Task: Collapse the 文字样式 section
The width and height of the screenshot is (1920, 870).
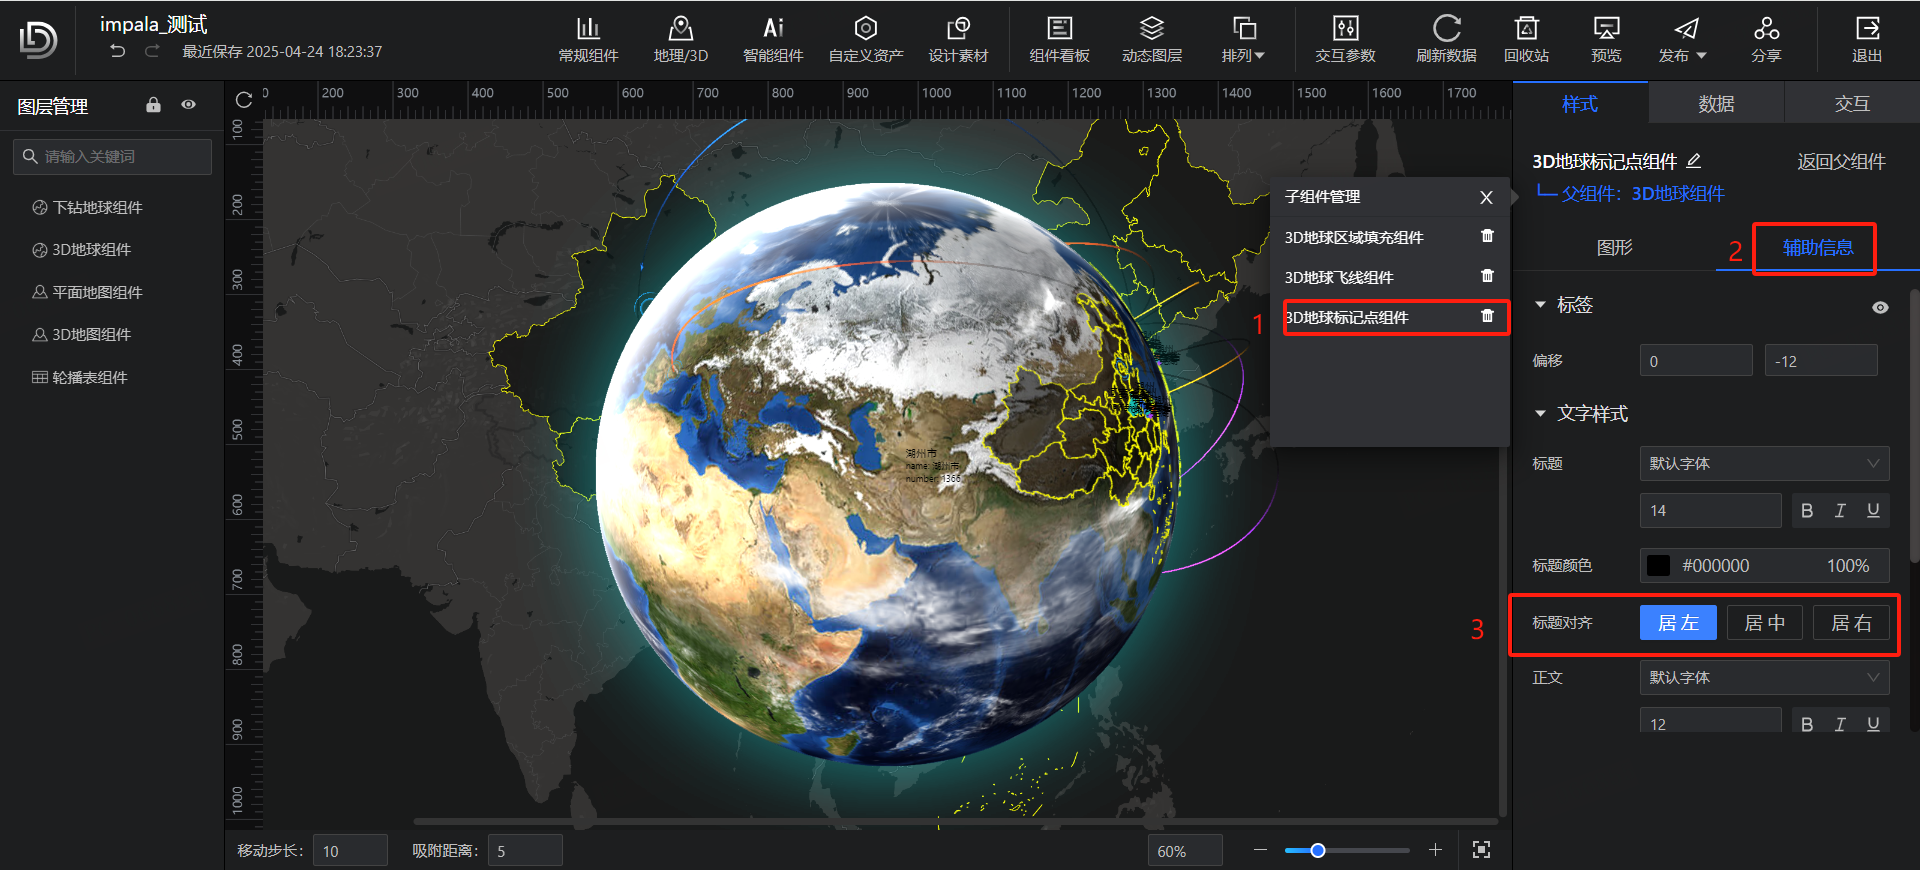Action: click(1540, 414)
